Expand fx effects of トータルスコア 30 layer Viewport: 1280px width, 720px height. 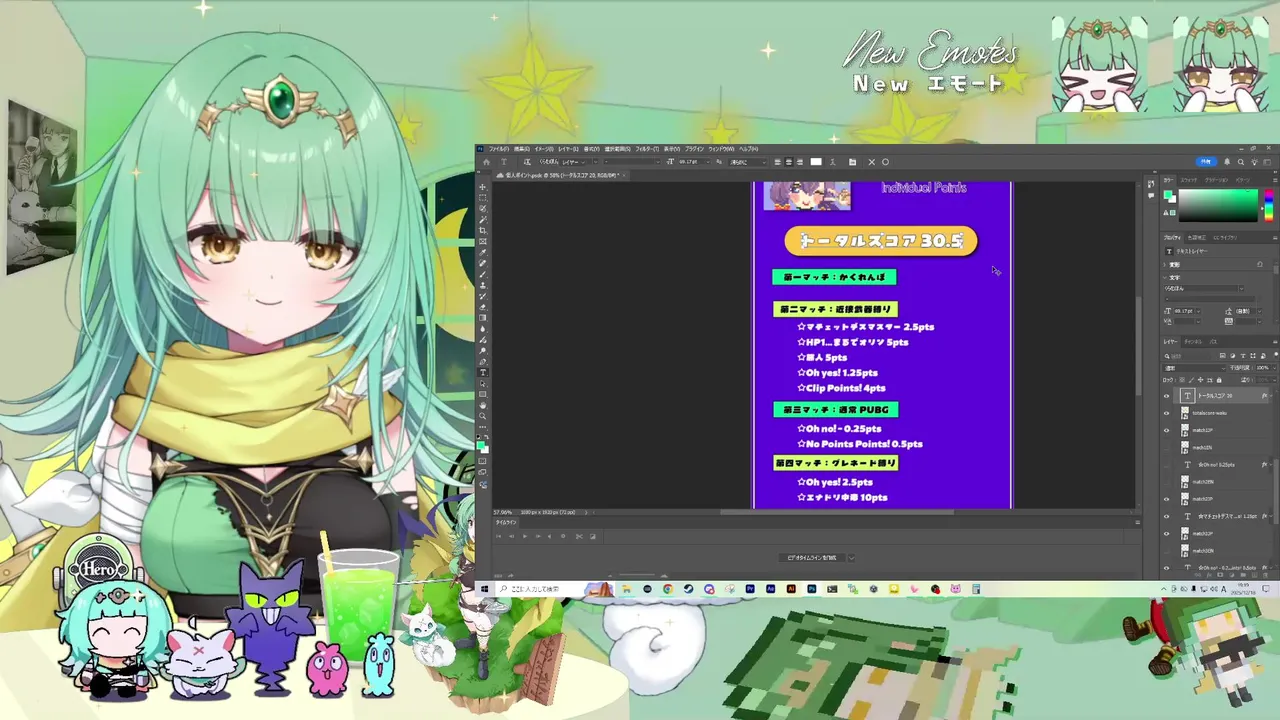(x=1272, y=396)
